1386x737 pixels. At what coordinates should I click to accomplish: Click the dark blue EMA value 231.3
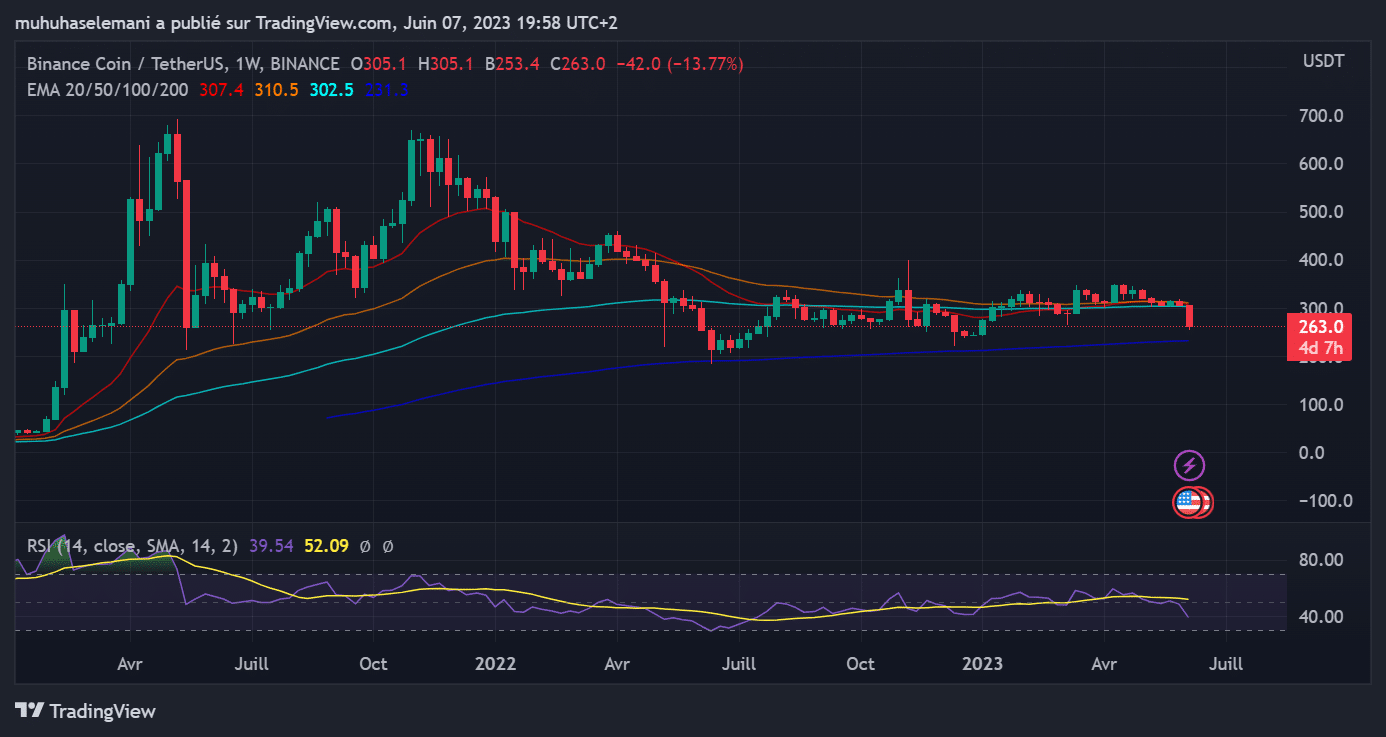click(386, 90)
